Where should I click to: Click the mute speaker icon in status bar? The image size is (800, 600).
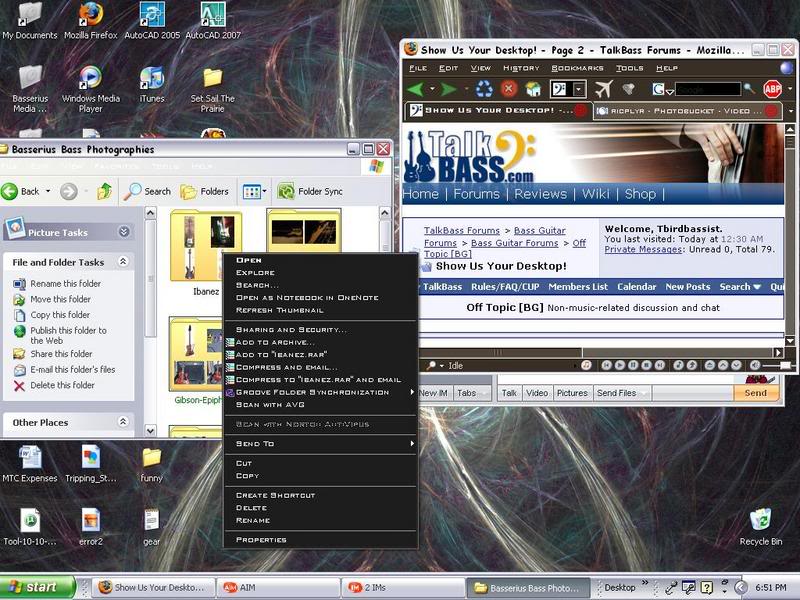click(755, 365)
